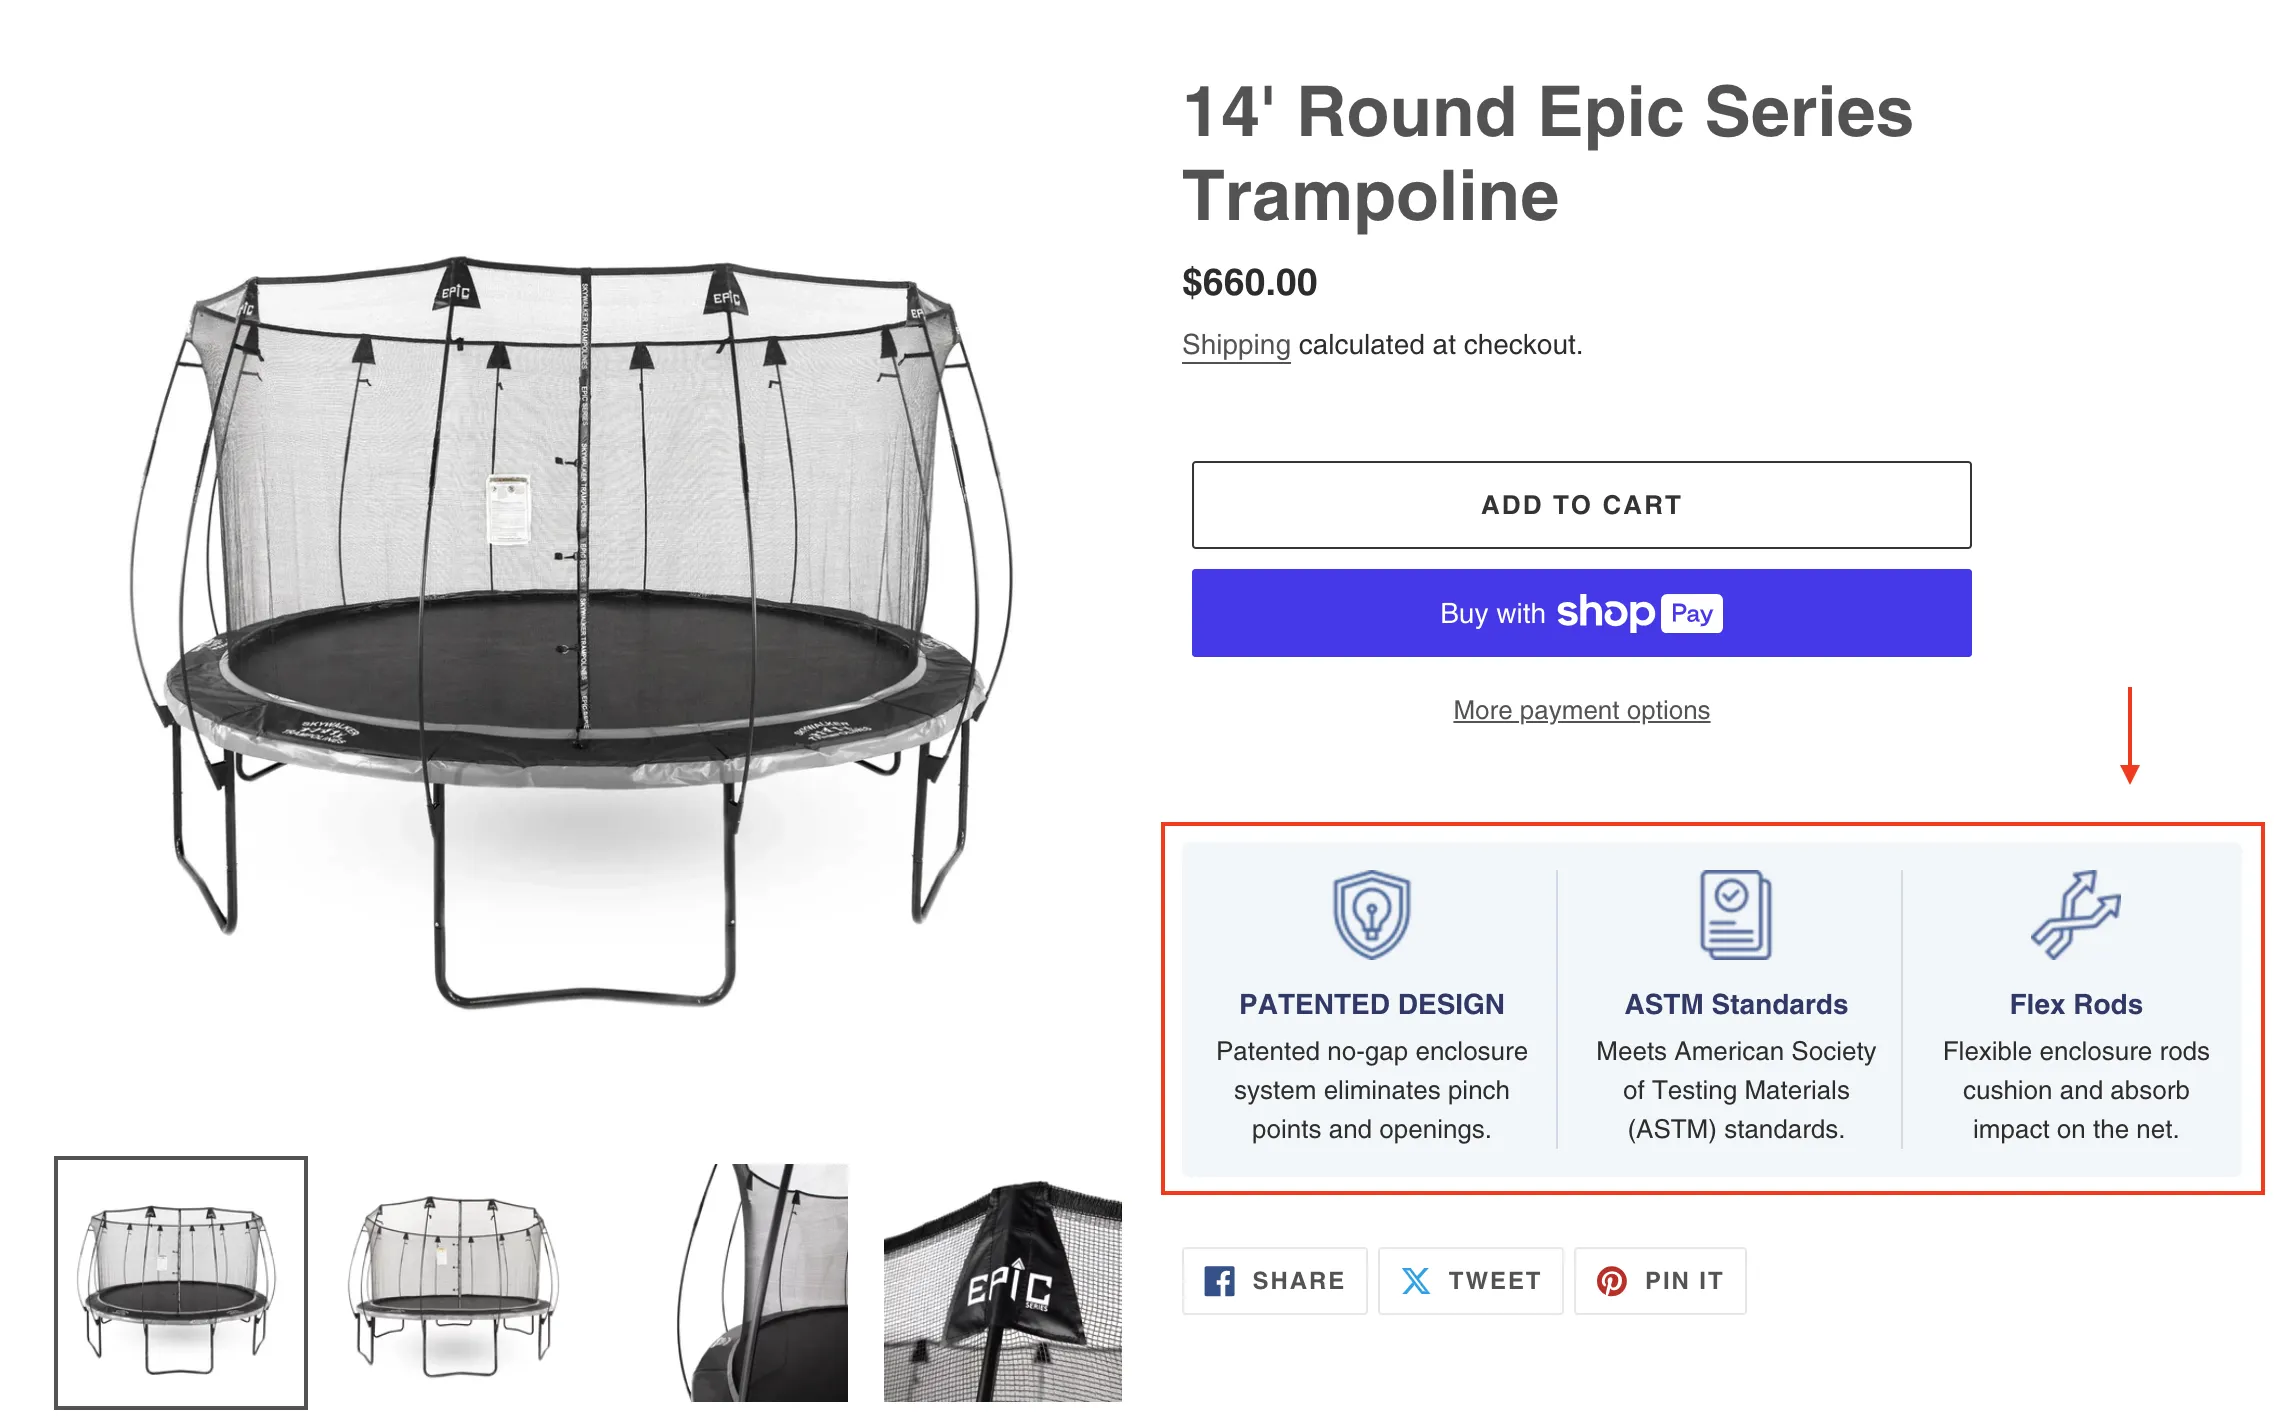Click the Pinterest icon next to Pin It
Screen dimensions: 2290x1418
point(1611,1280)
